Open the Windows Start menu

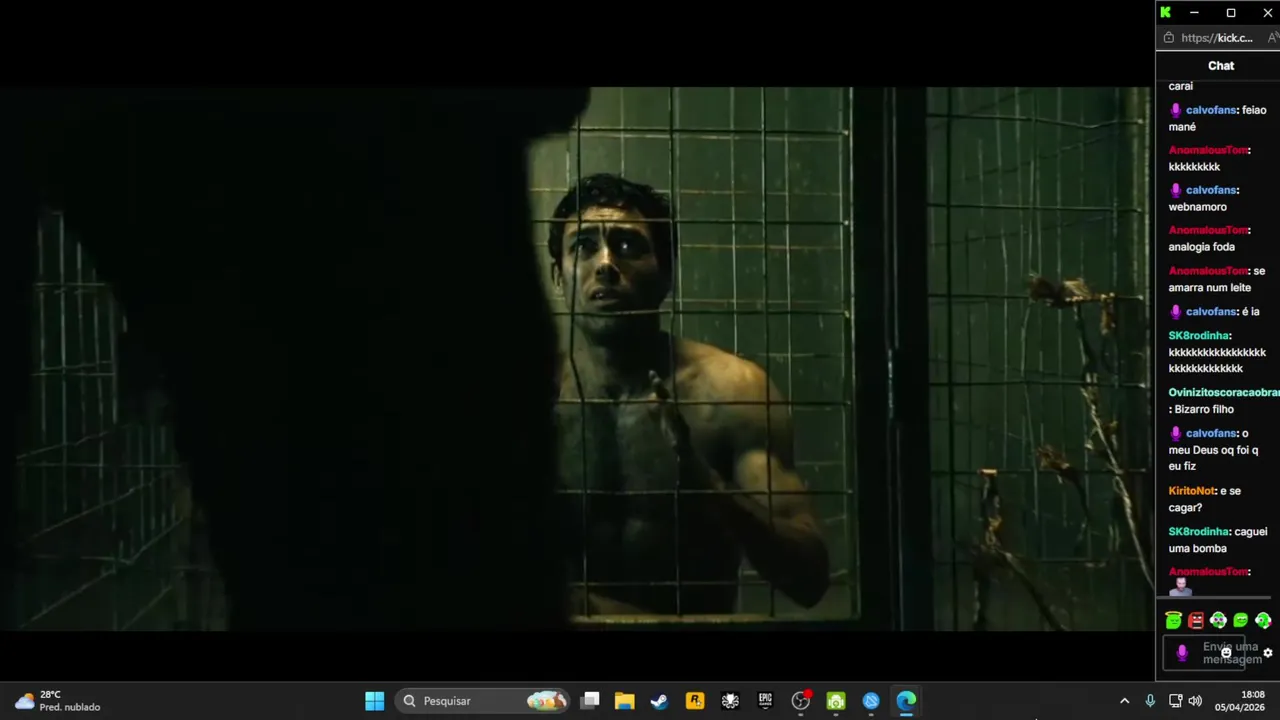click(x=374, y=701)
